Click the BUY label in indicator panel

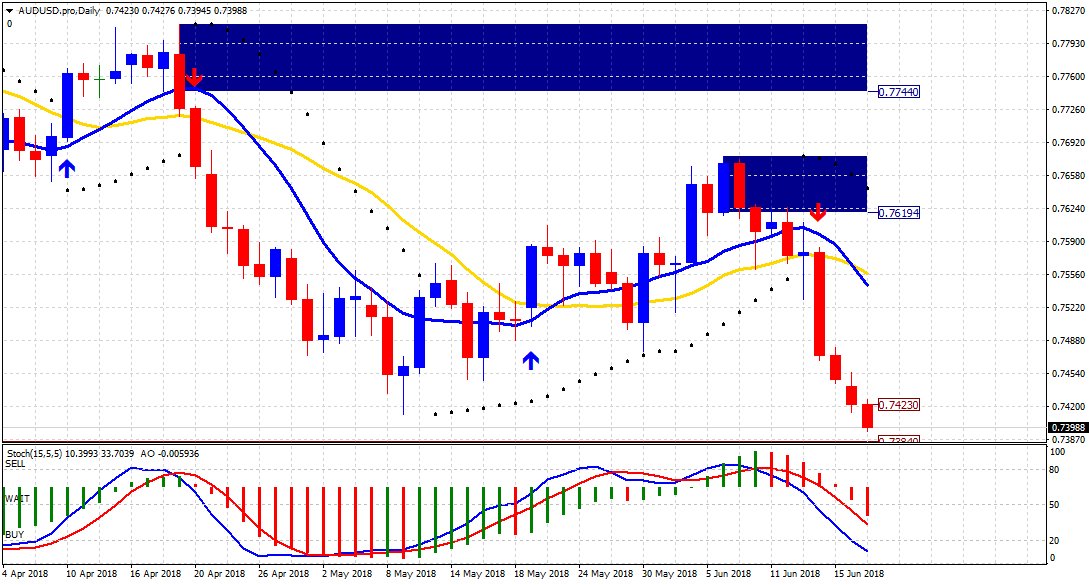(14, 534)
